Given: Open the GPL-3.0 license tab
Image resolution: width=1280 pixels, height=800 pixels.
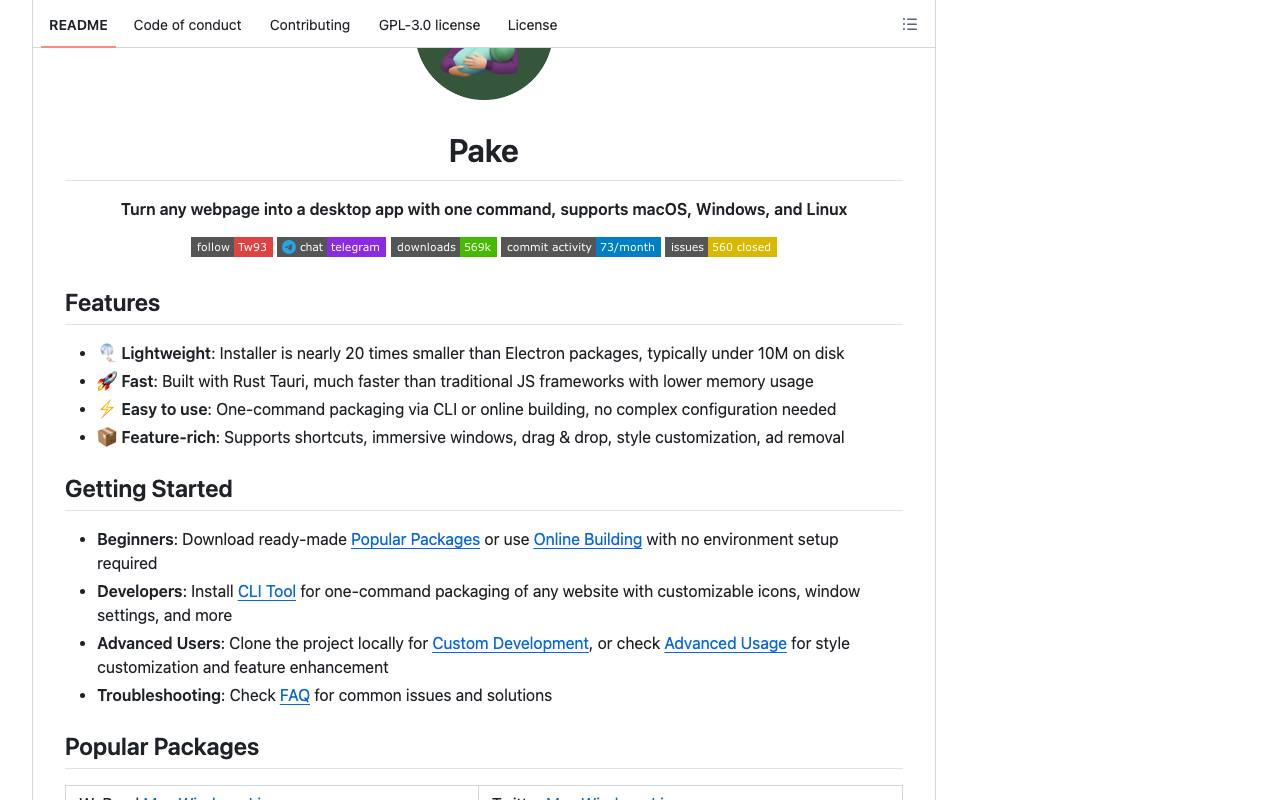Looking at the screenshot, I should 429,25.
